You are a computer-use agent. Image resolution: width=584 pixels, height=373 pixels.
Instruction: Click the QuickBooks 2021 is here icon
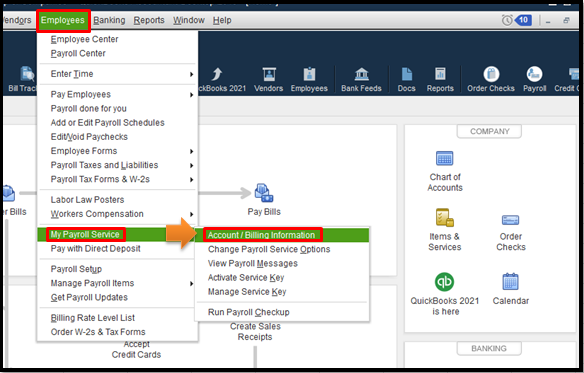(x=444, y=282)
